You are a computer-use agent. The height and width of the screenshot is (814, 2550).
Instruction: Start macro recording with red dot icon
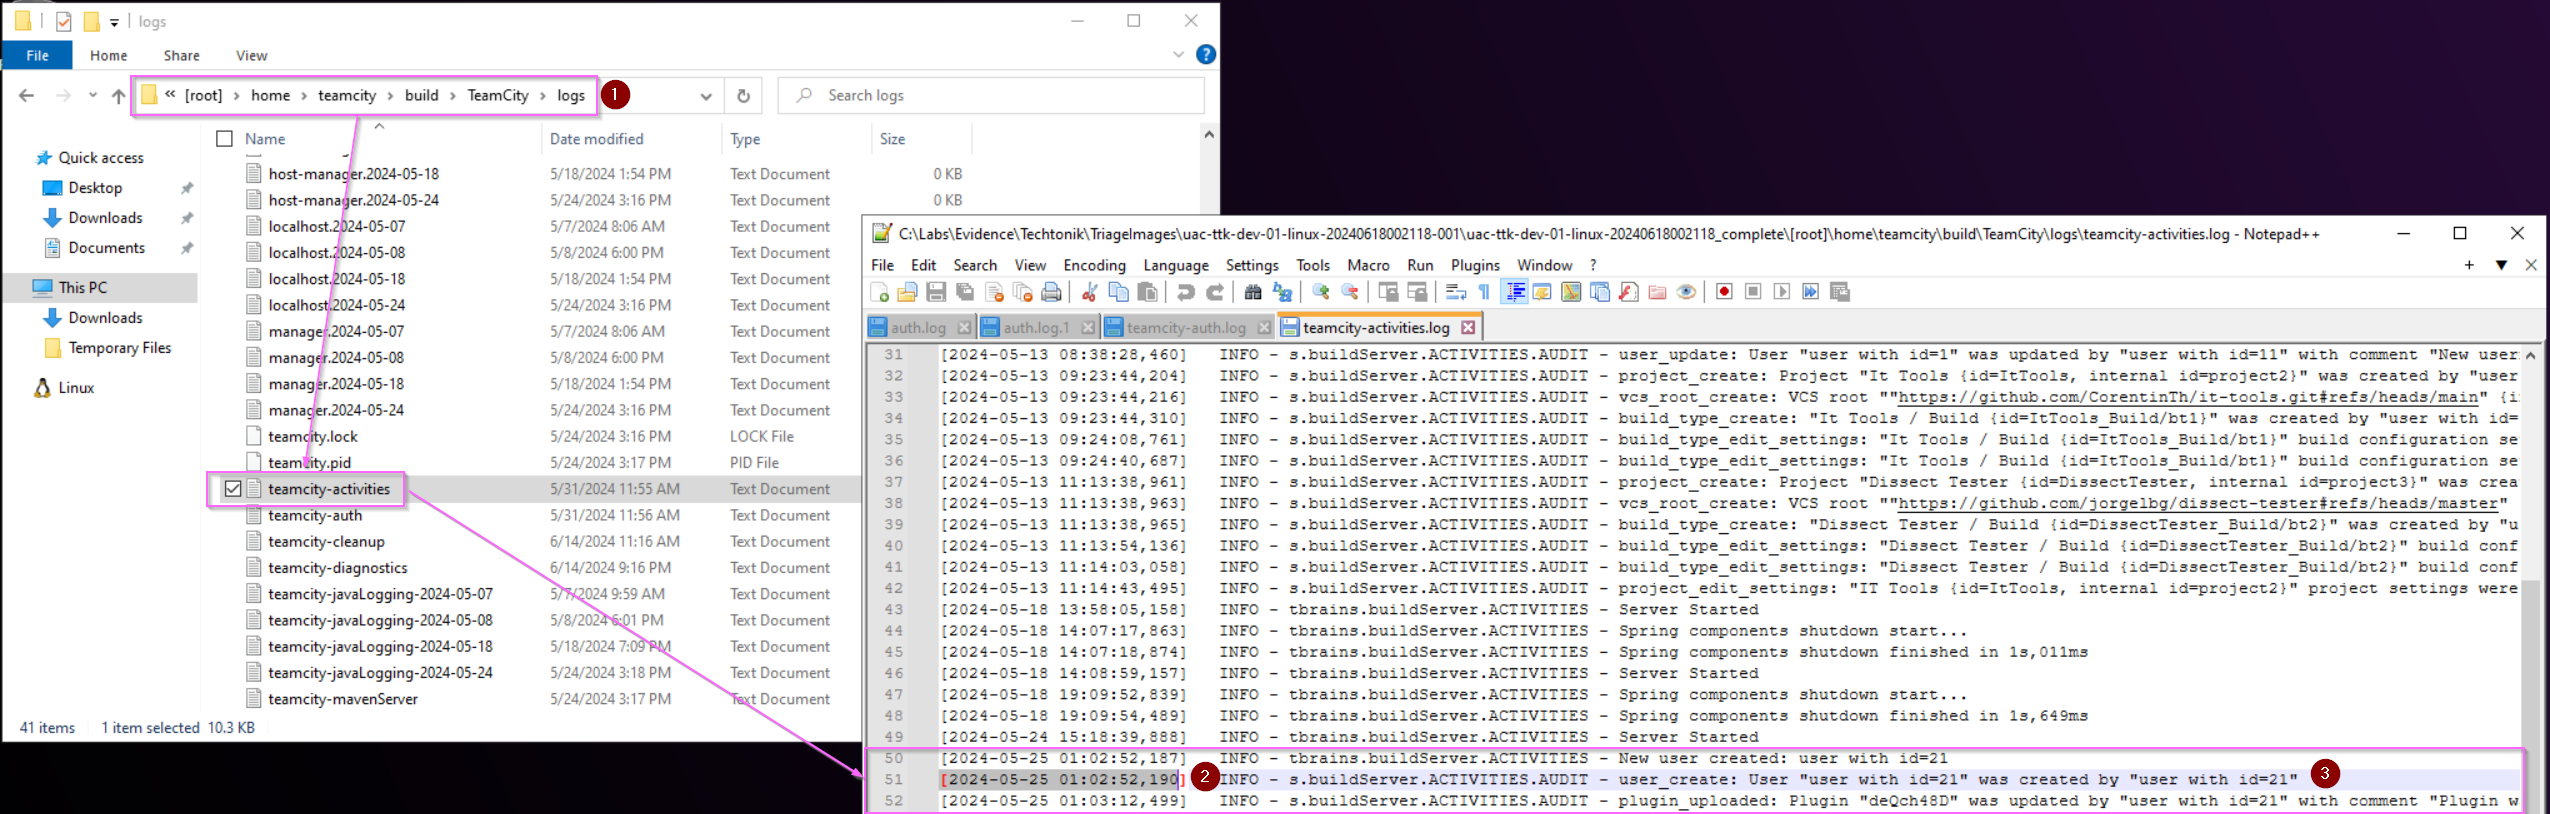[1724, 292]
